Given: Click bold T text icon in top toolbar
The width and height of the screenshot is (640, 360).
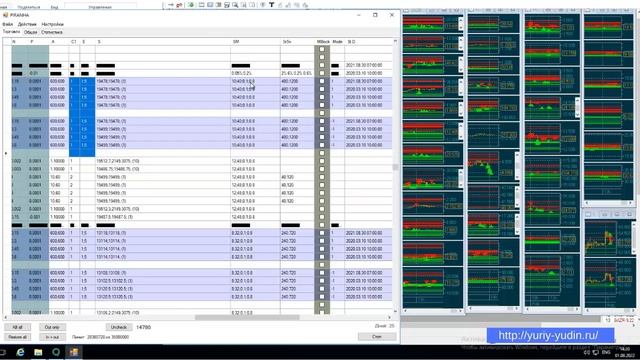Looking at the screenshot, I should point(271,5).
